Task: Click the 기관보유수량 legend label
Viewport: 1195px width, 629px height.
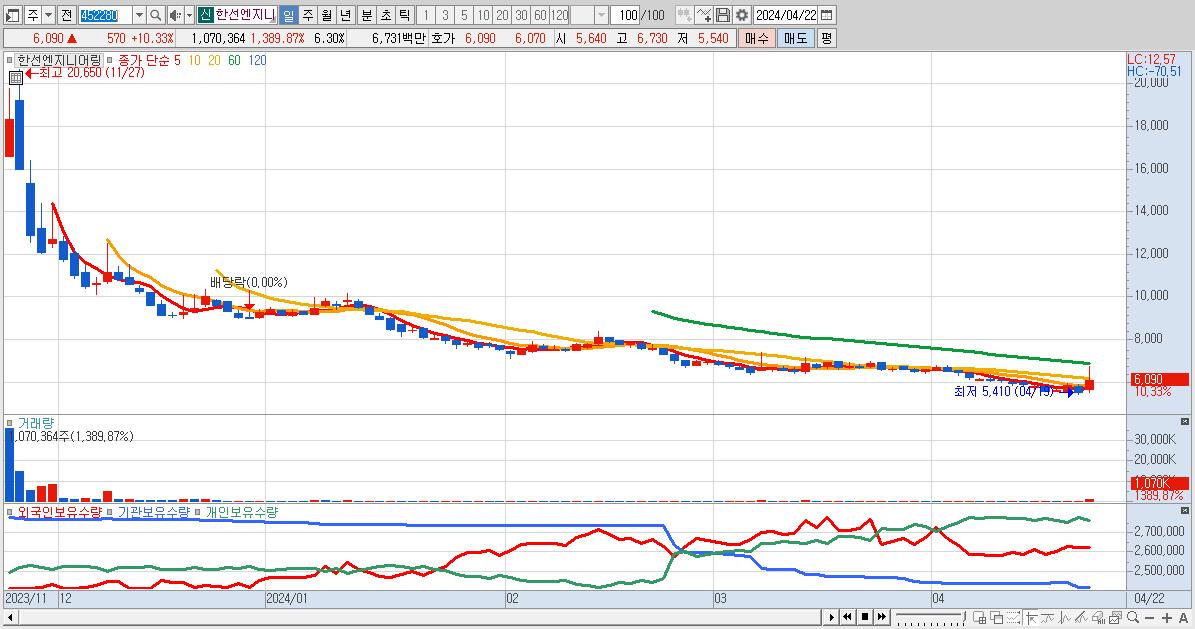Action: tap(154, 512)
